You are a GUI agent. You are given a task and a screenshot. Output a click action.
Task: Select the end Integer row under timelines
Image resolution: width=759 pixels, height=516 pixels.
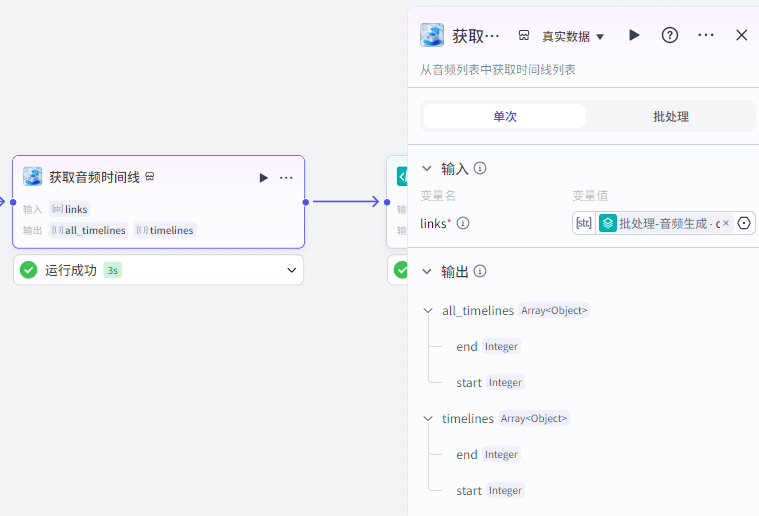[x=488, y=455]
